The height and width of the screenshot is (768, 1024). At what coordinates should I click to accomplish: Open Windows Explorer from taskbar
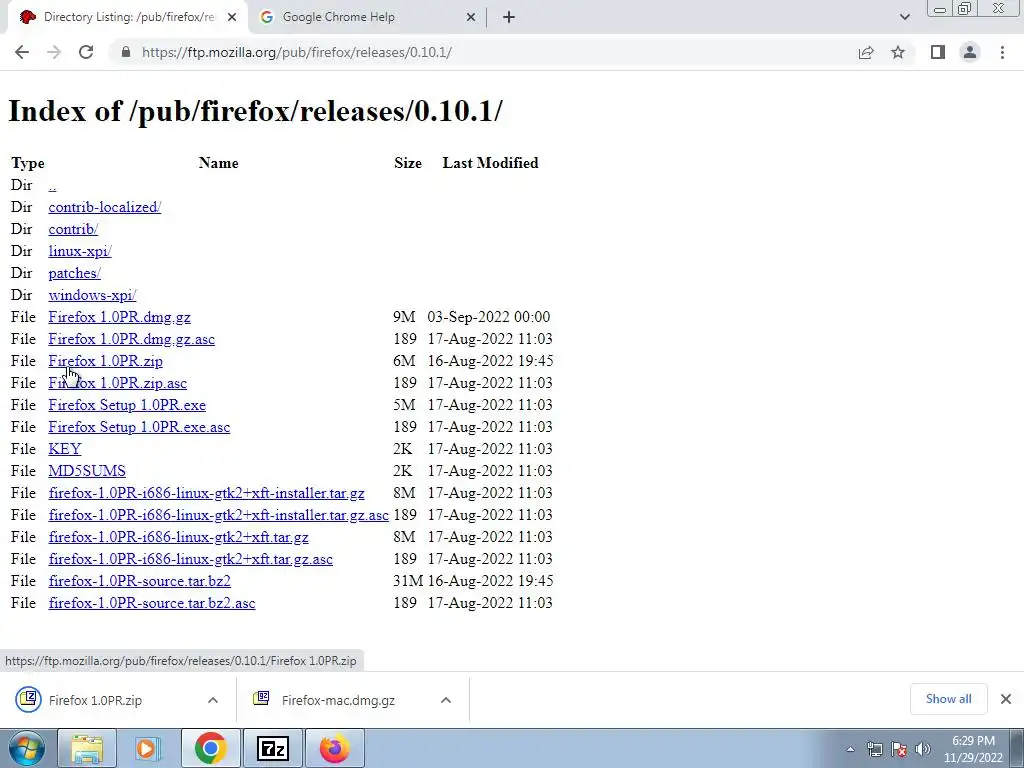[x=87, y=748]
